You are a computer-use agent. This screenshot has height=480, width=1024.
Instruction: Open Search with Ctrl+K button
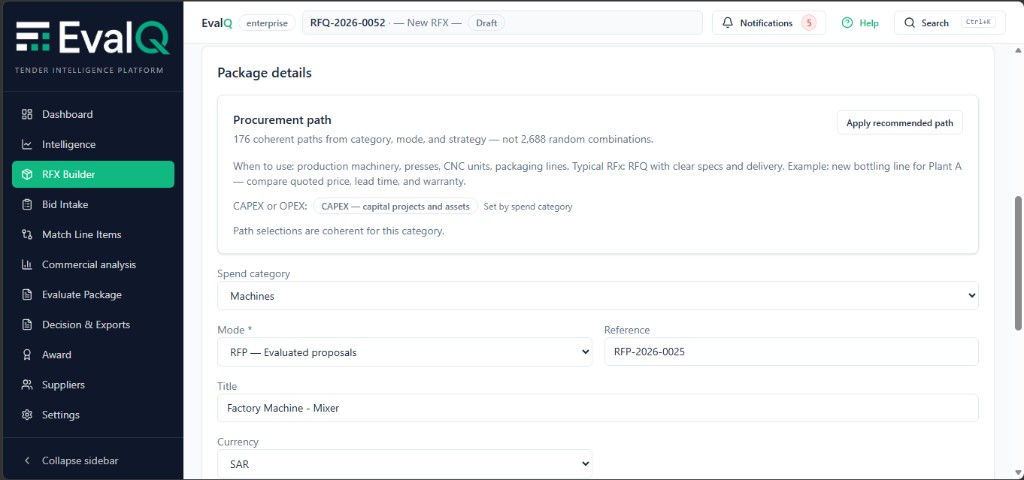950,23
